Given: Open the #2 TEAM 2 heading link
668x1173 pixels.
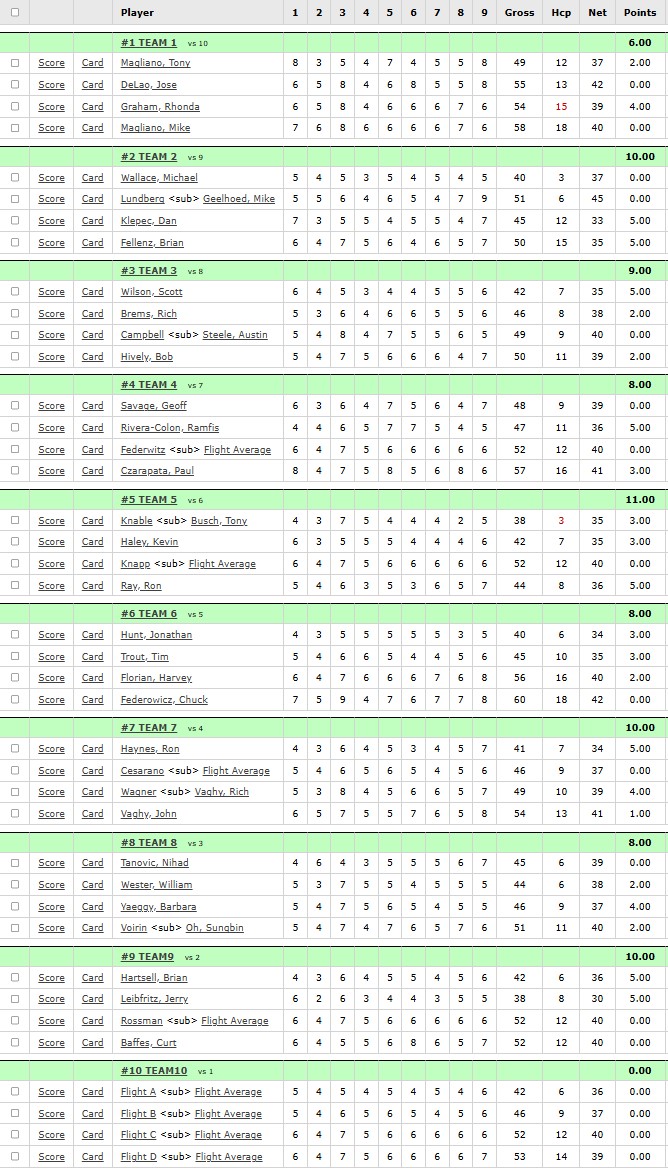Looking at the screenshot, I should pyautogui.click(x=149, y=156).
